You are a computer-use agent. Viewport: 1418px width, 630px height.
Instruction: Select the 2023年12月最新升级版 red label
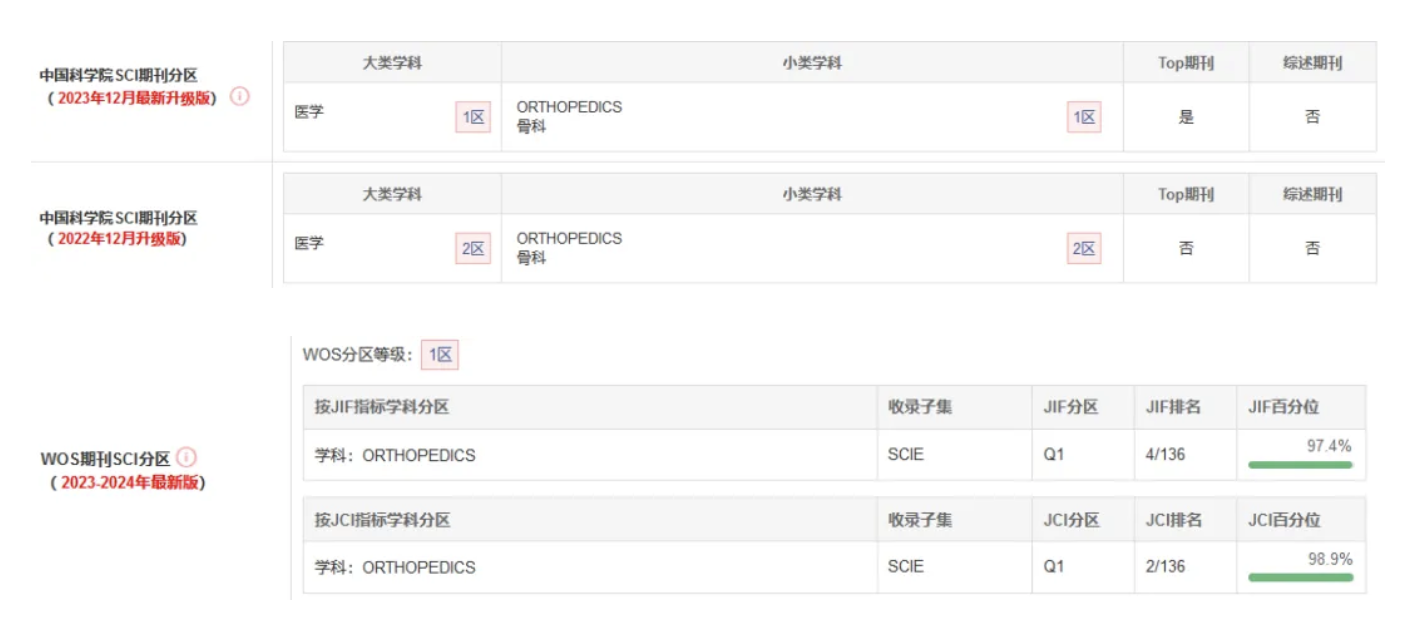point(136,98)
